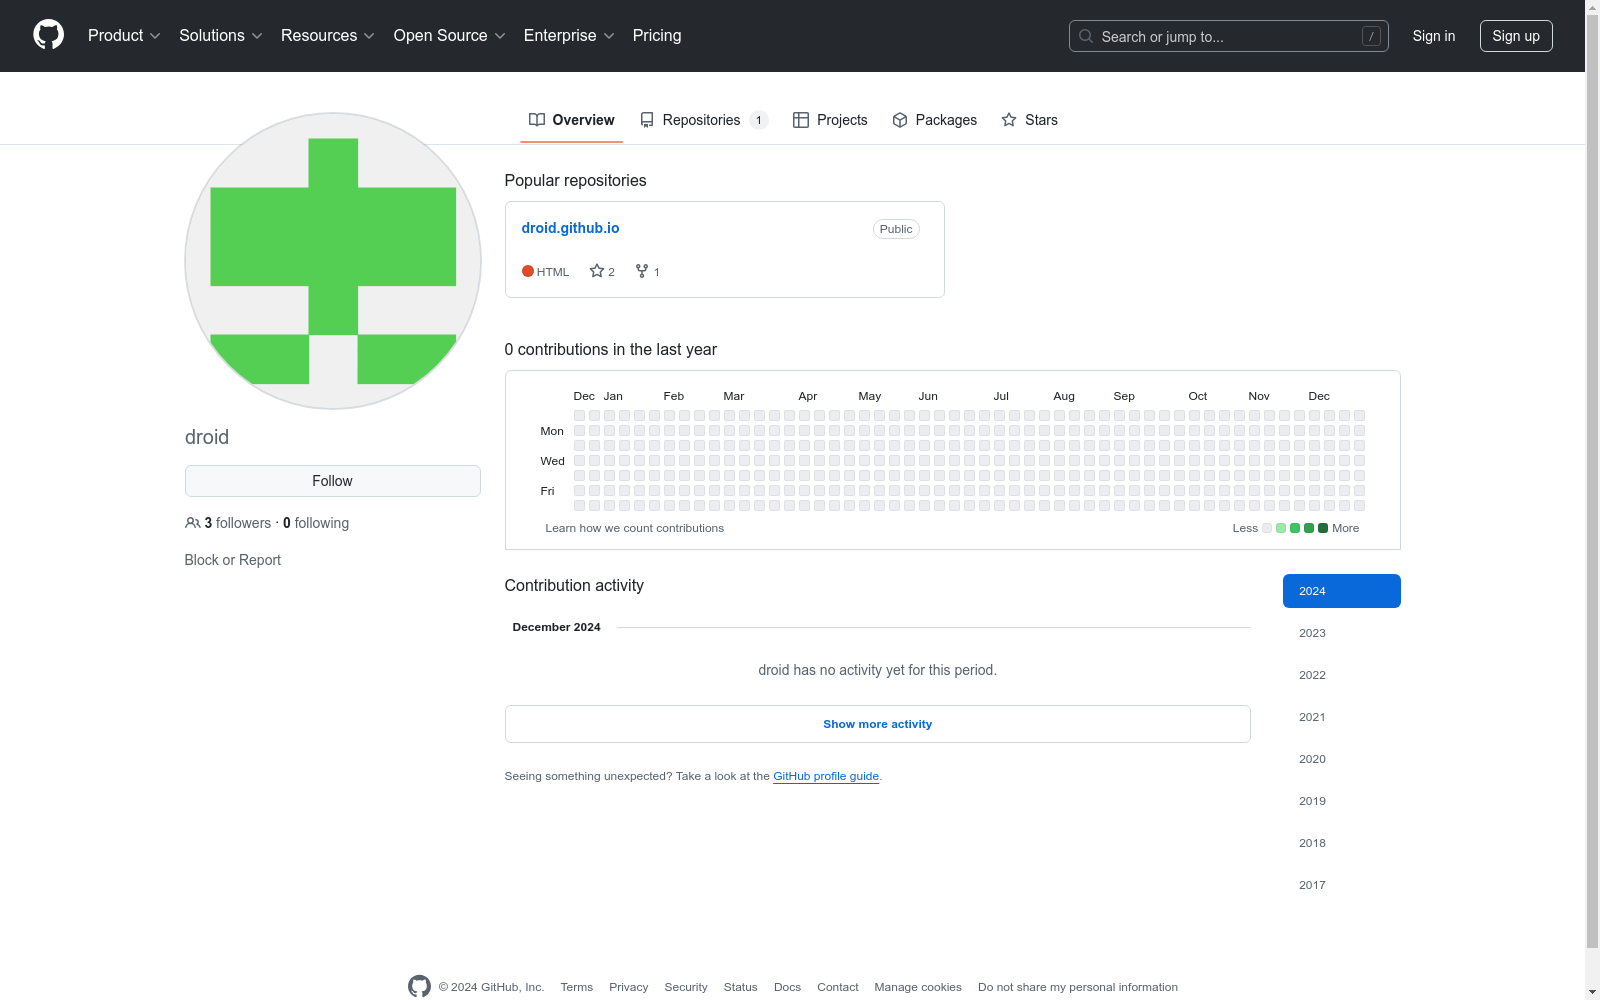
Task: Click Learn how we count contributions
Action: [635, 528]
